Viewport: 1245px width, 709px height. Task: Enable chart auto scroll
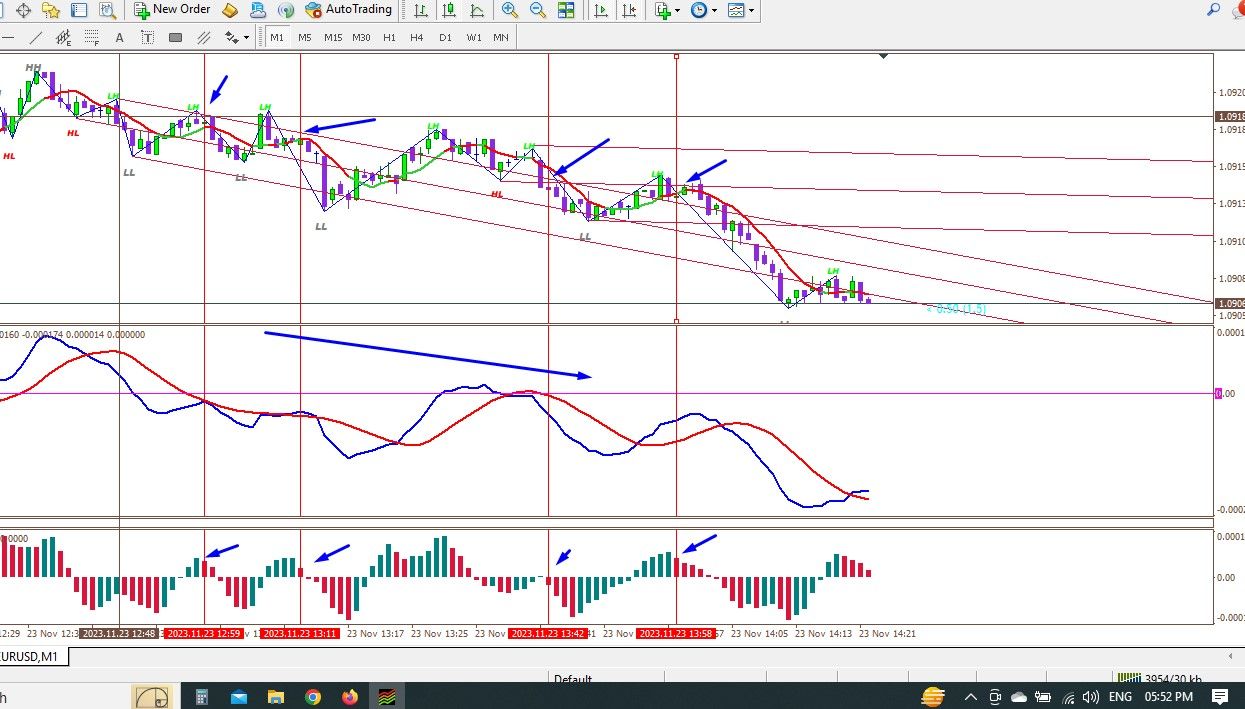tap(600, 10)
